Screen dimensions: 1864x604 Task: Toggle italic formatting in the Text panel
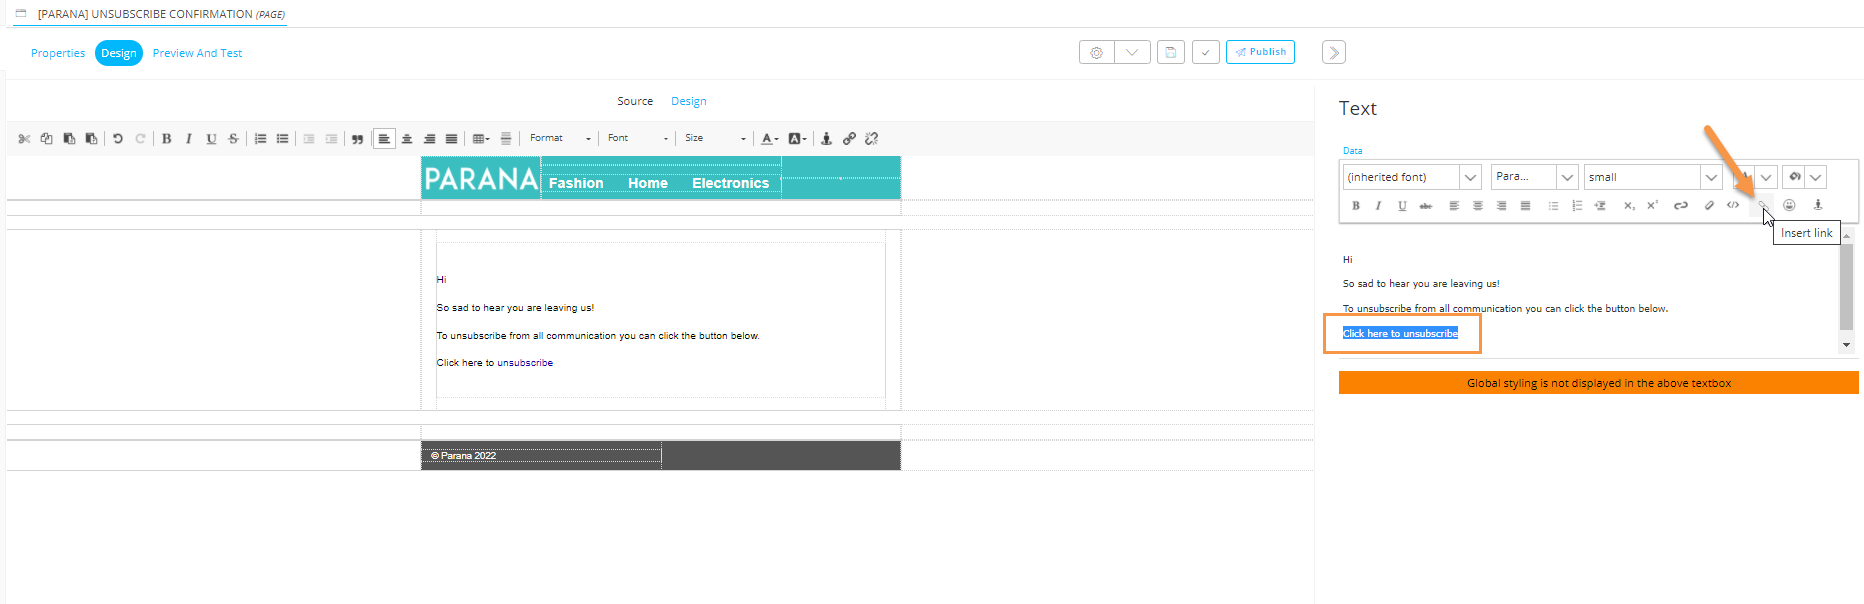tap(1378, 206)
